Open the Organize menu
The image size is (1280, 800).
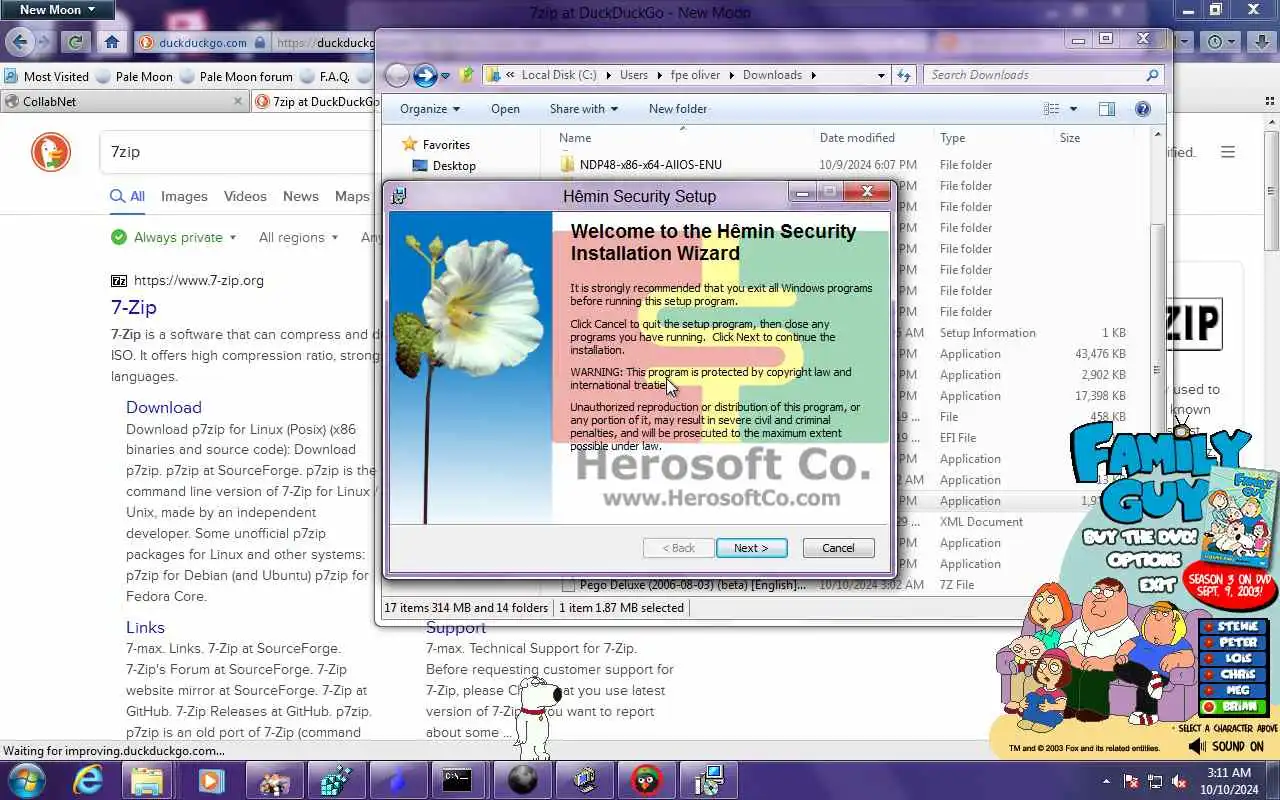coord(430,109)
